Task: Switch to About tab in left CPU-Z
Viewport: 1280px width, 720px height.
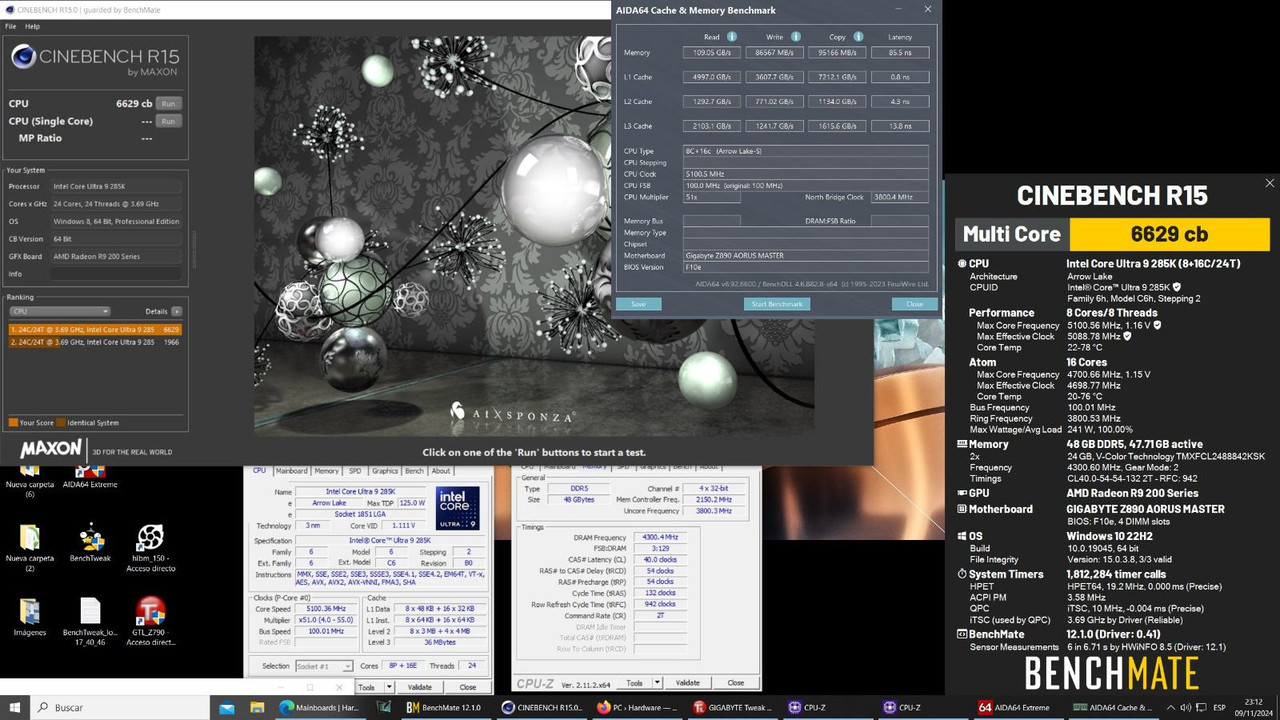Action: click(x=441, y=471)
